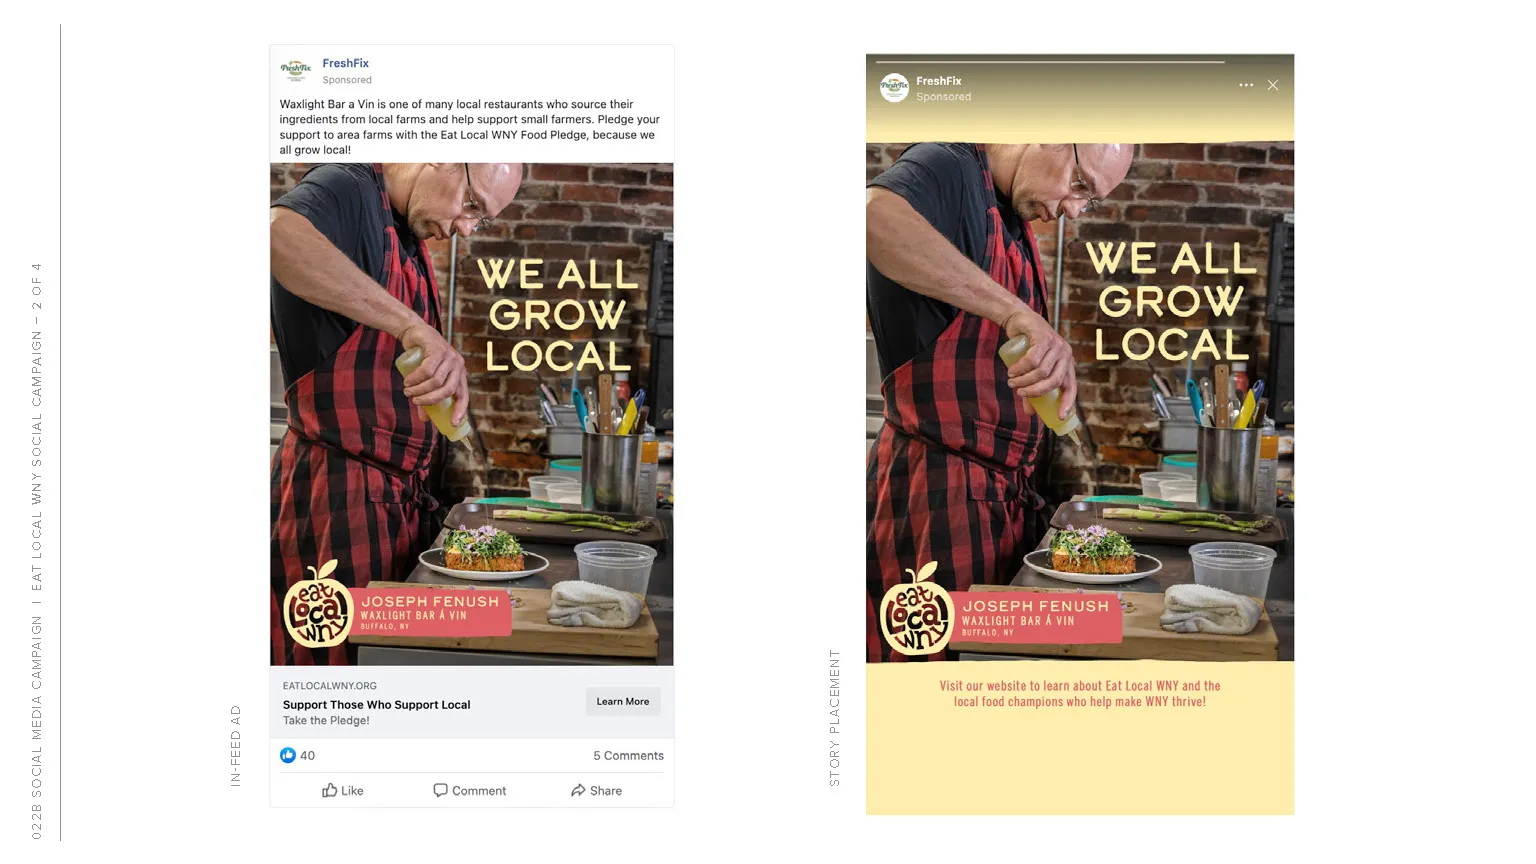Screen dimensions: 1536x864
Task: Click the feed ad chef photo
Action: point(472,414)
